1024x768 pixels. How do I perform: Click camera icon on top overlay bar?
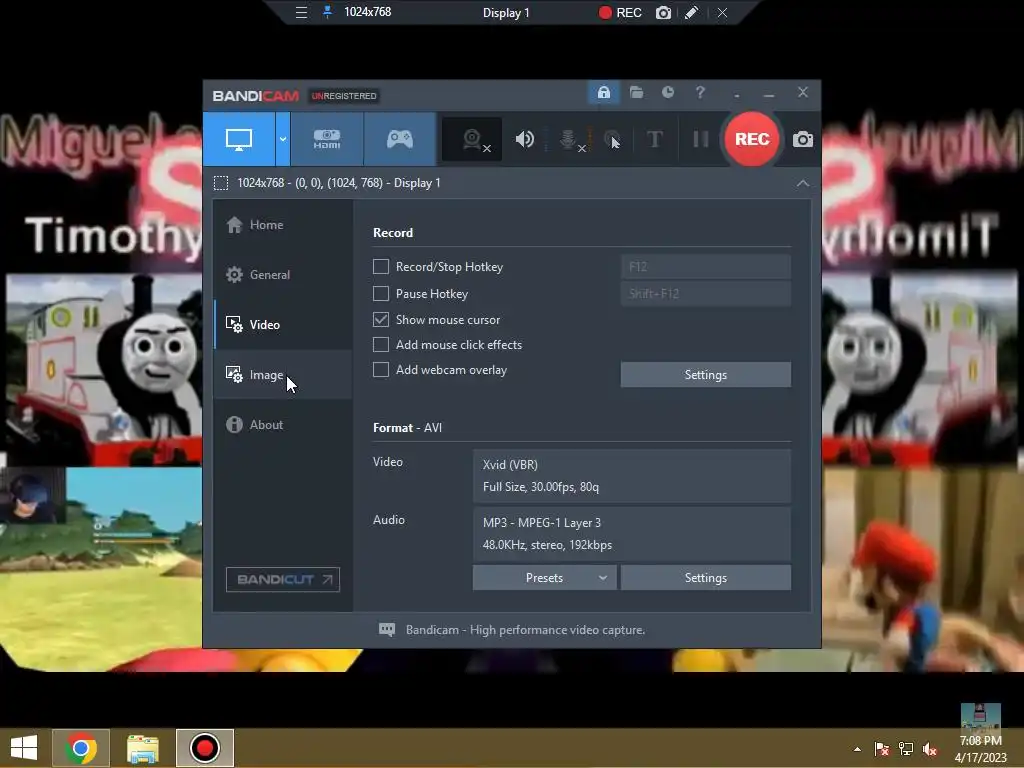click(x=663, y=12)
